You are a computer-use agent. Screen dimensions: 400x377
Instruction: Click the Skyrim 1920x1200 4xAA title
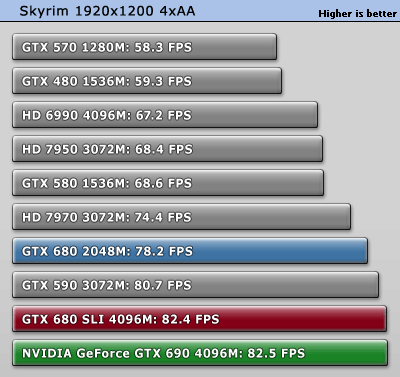pyautogui.click(x=107, y=11)
